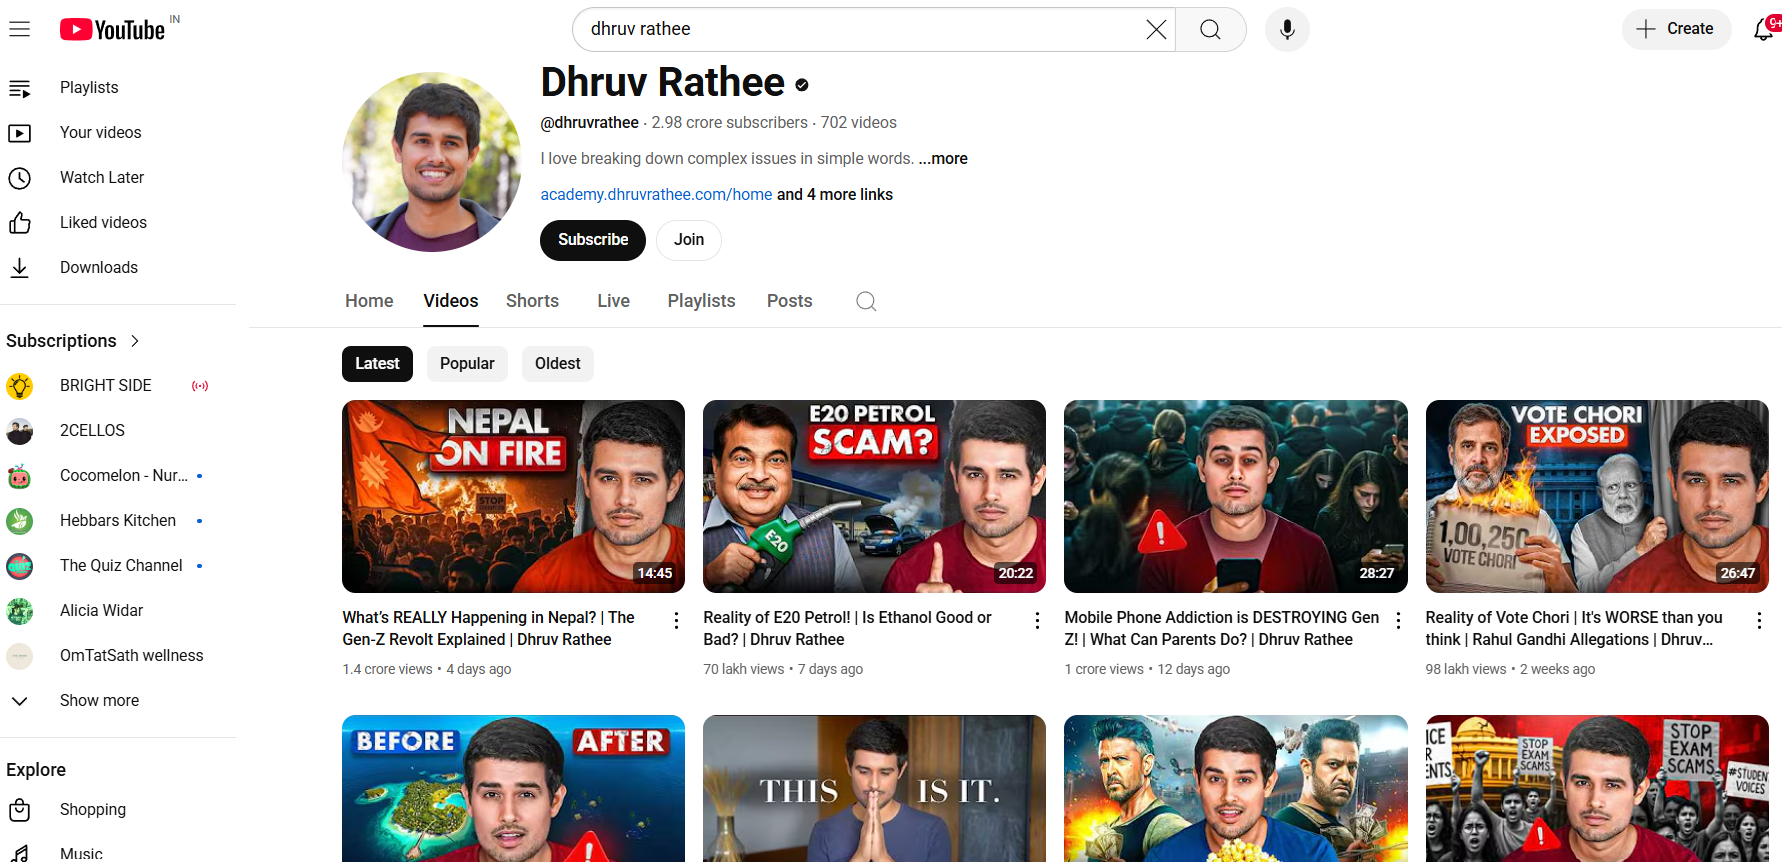Open Liked videos in the sidebar
The width and height of the screenshot is (1782, 862).
[x=118, y=223]
